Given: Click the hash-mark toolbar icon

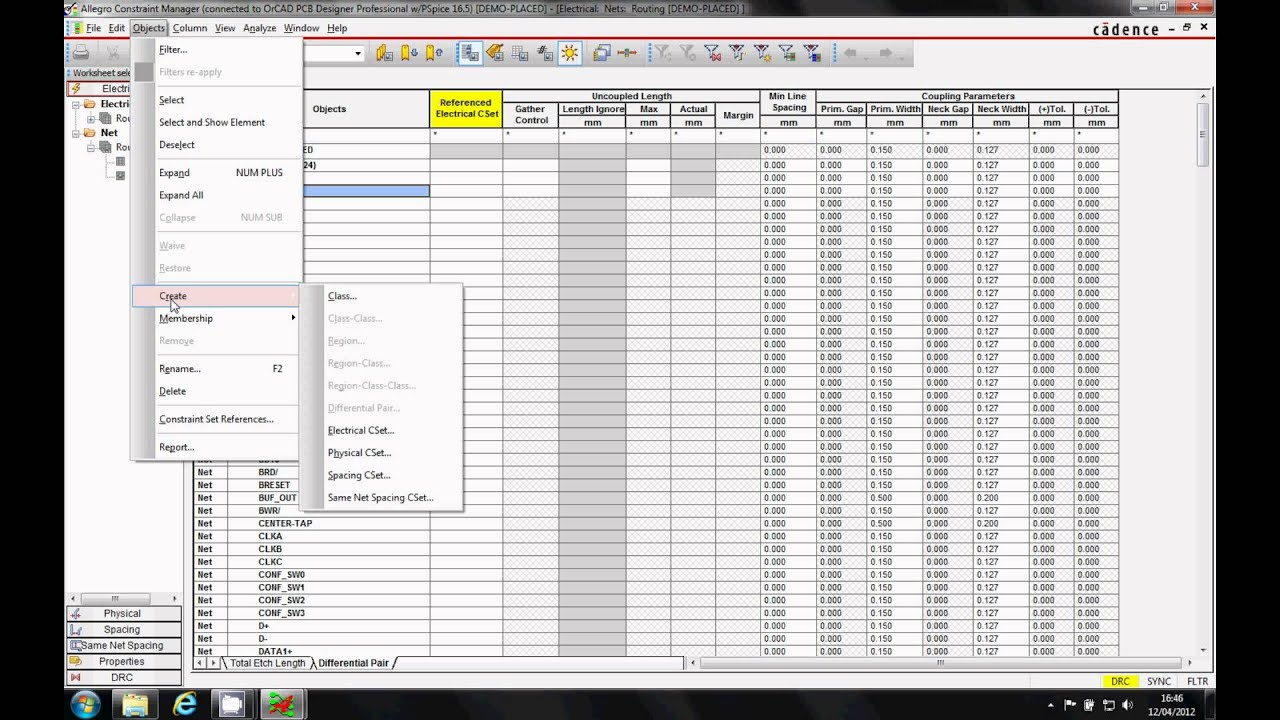Looking at the screenshot, I should (545, 53).
